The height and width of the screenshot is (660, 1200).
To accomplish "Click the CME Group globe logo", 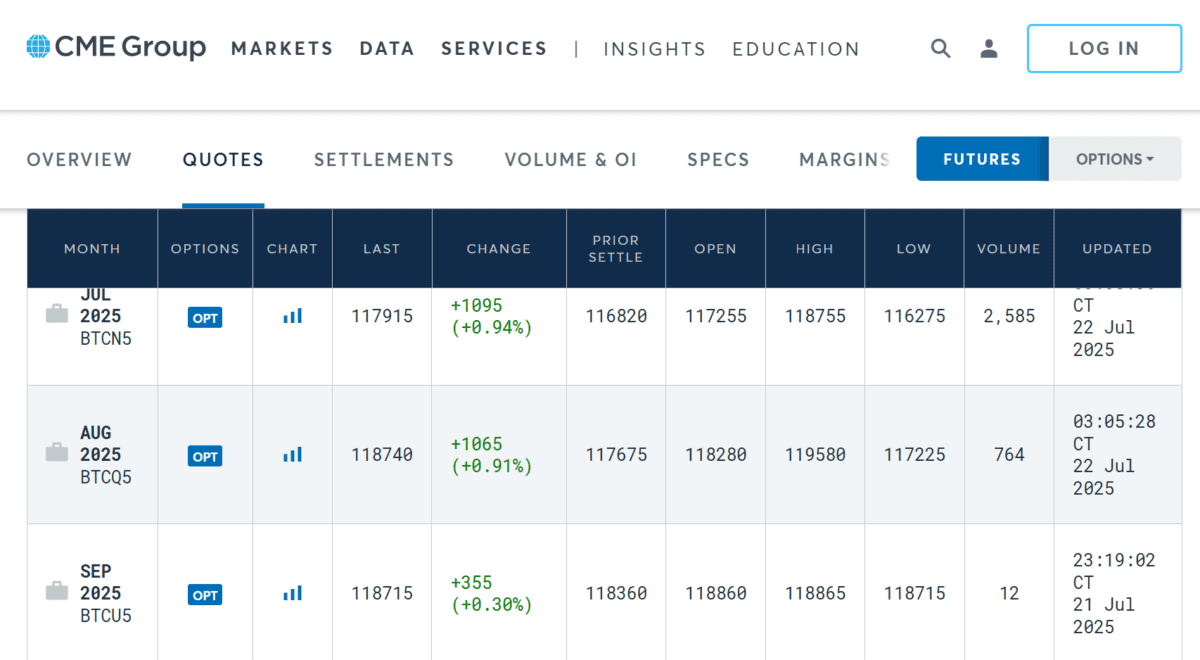I will [x=38, y=47].
